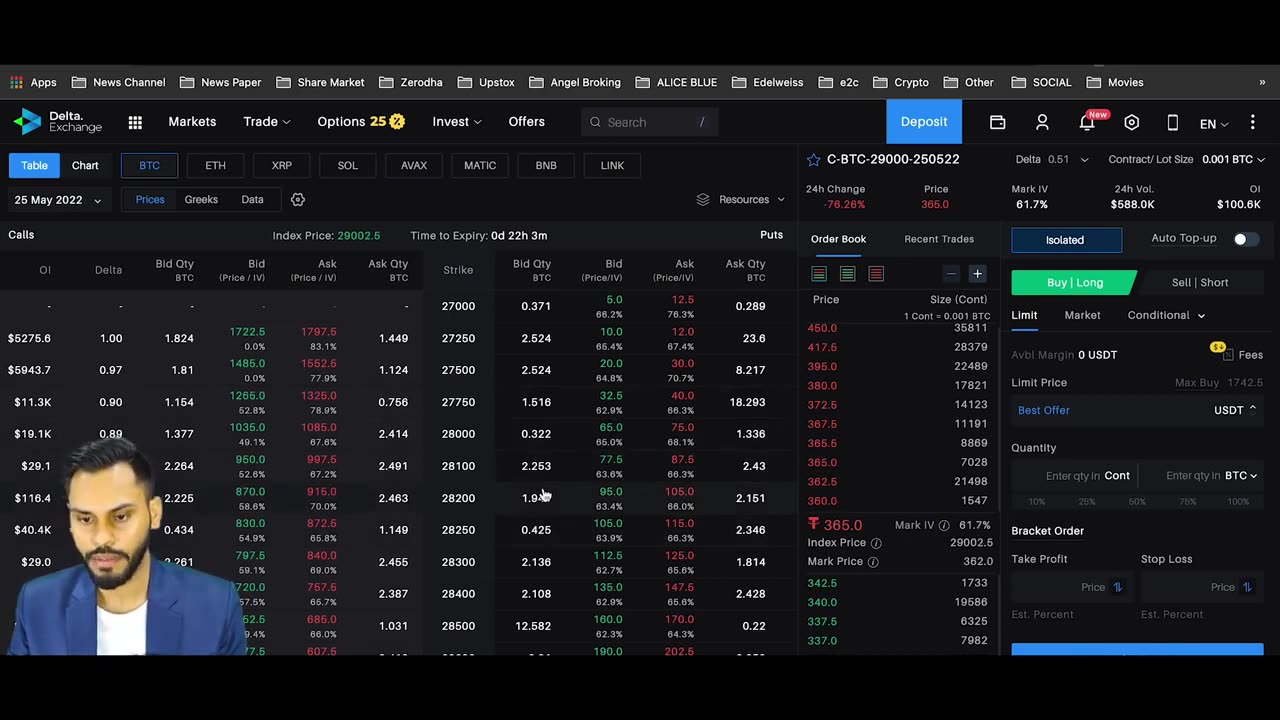
Task: Select ETH underlying asset chip
Action: coord(215,165)
